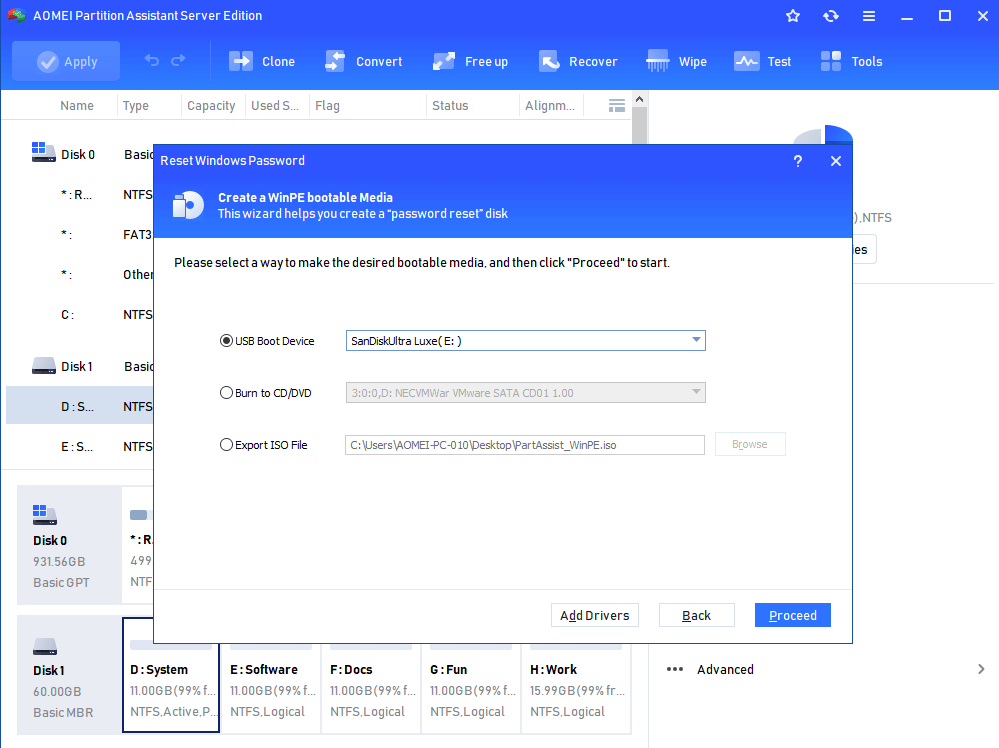The image size is (999, 748).
Task: Select the D: S... partition row
Action: click(x=80, y=406)
